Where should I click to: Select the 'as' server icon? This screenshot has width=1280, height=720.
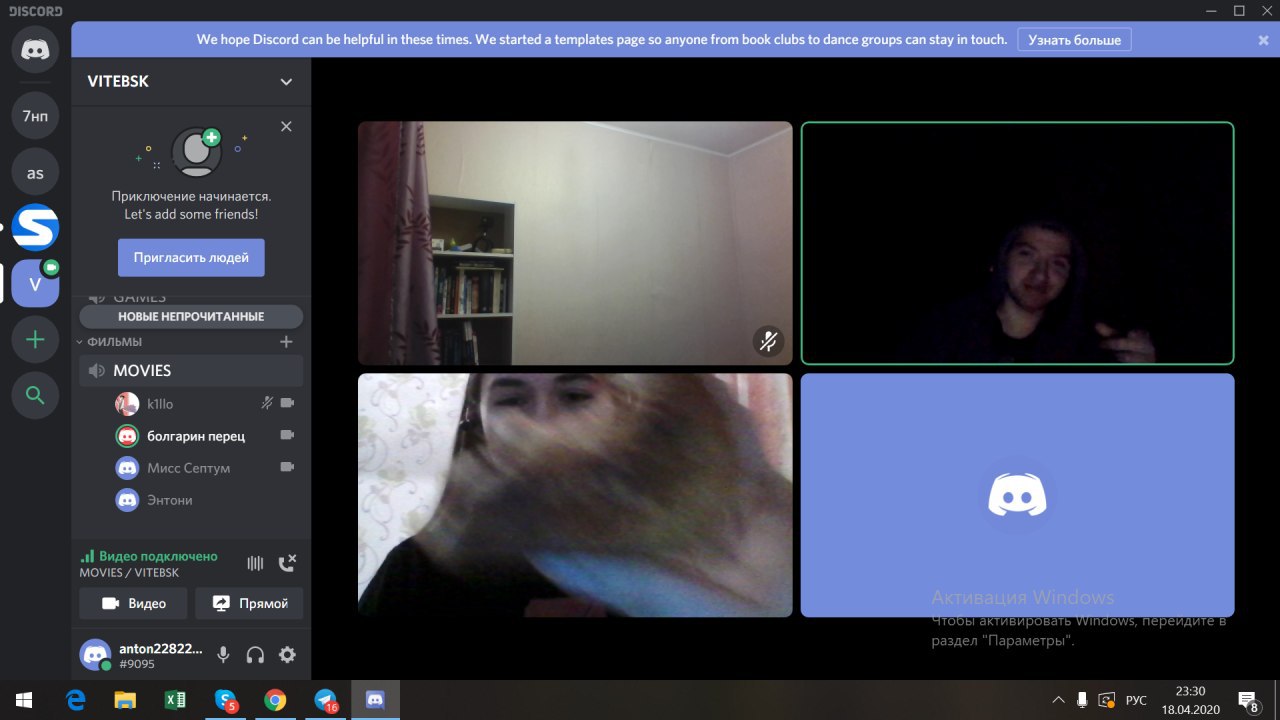35,173
